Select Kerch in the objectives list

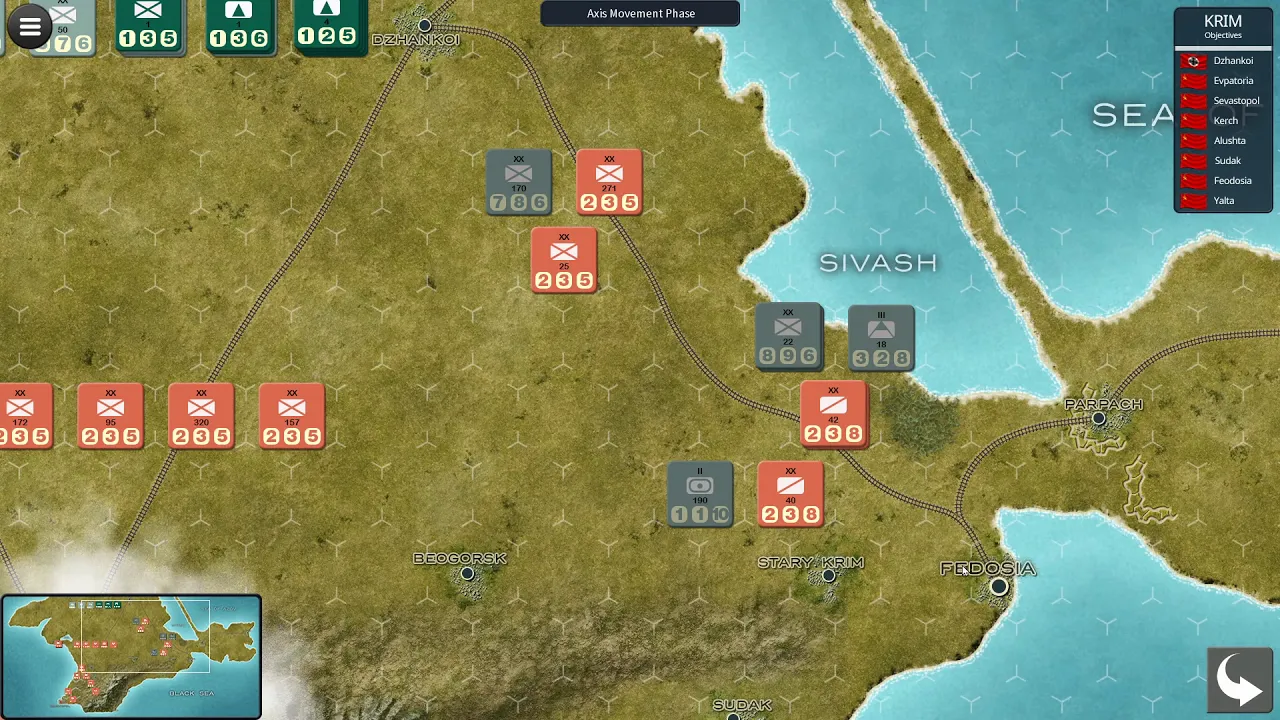[x=1225, y=121]
